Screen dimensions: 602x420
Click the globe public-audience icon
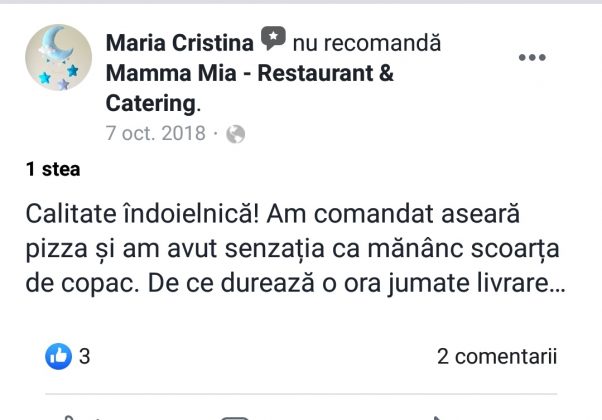coord(235,134)
